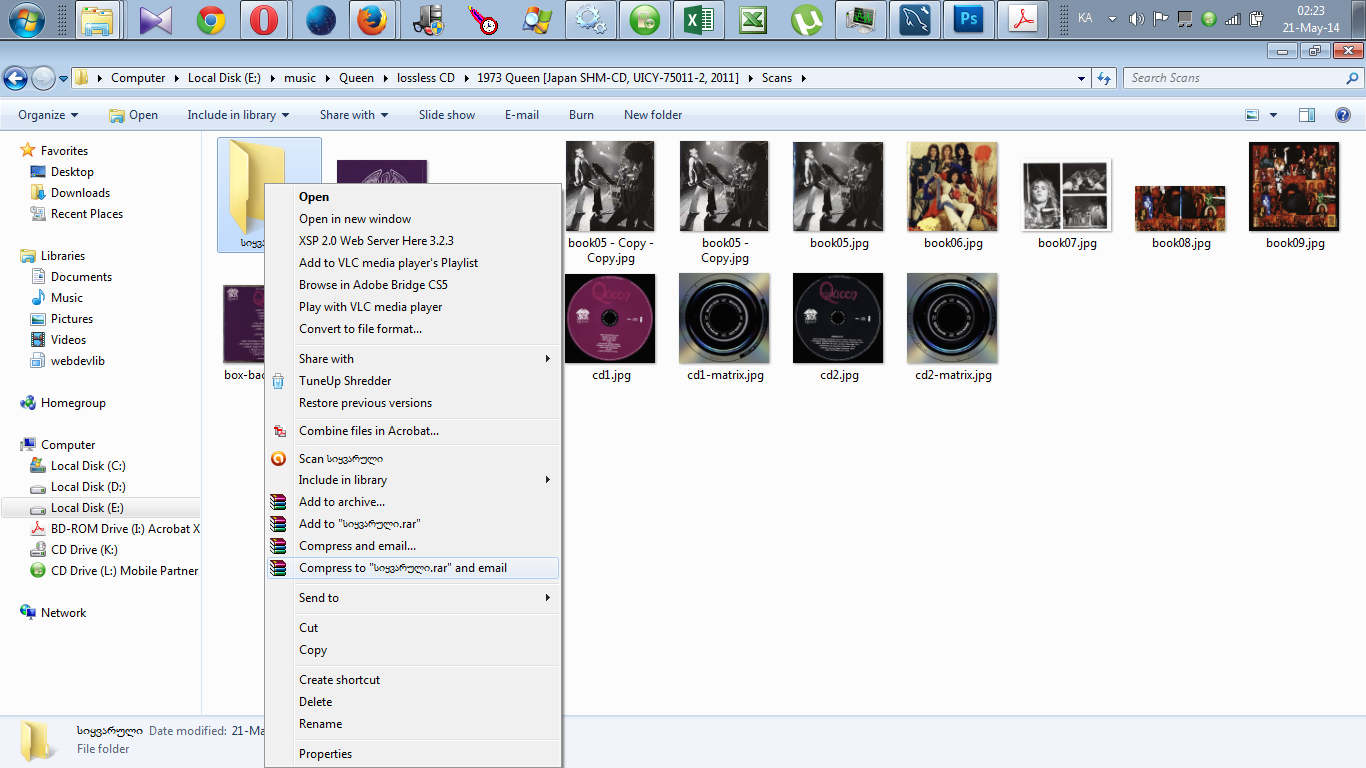Toggle the preview pane button
The width and height of the screenshot is (1366, 768).
click(x=1307, y=115)
